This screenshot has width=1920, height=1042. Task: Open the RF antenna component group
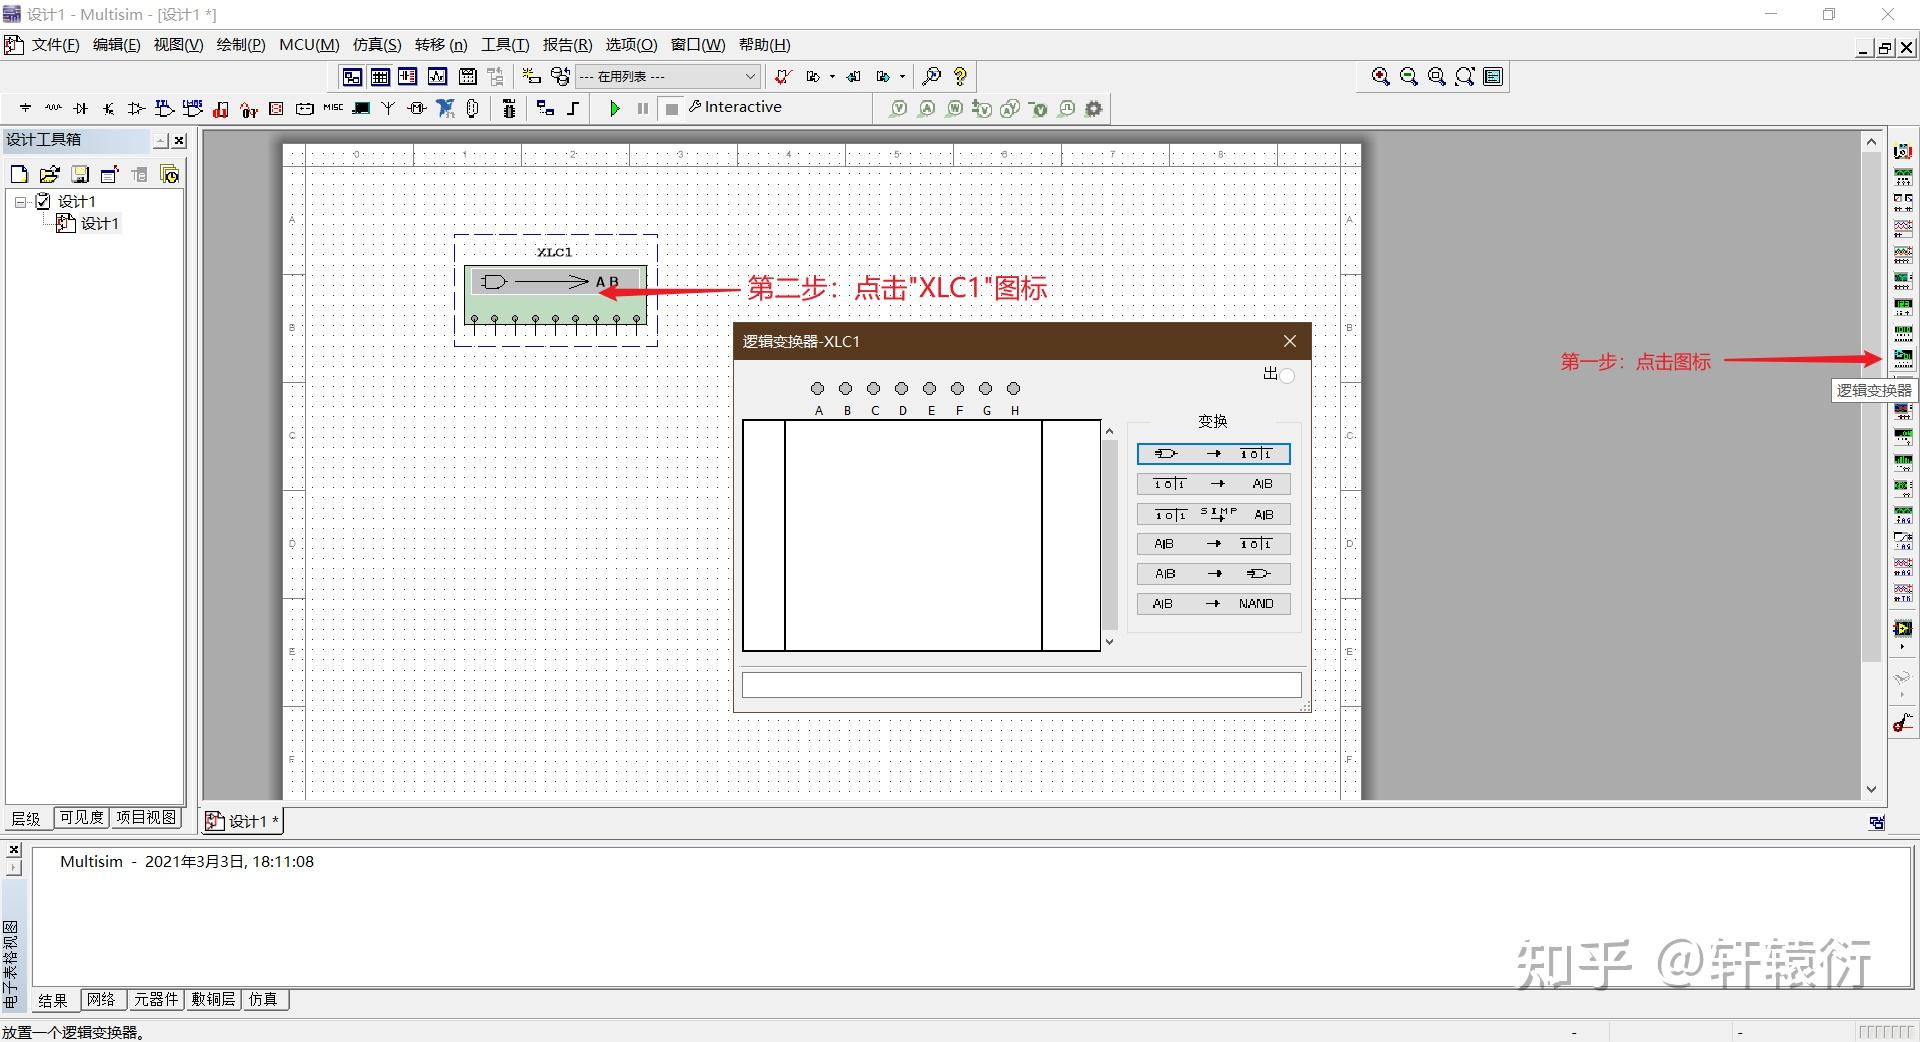[x=389, y=108]
